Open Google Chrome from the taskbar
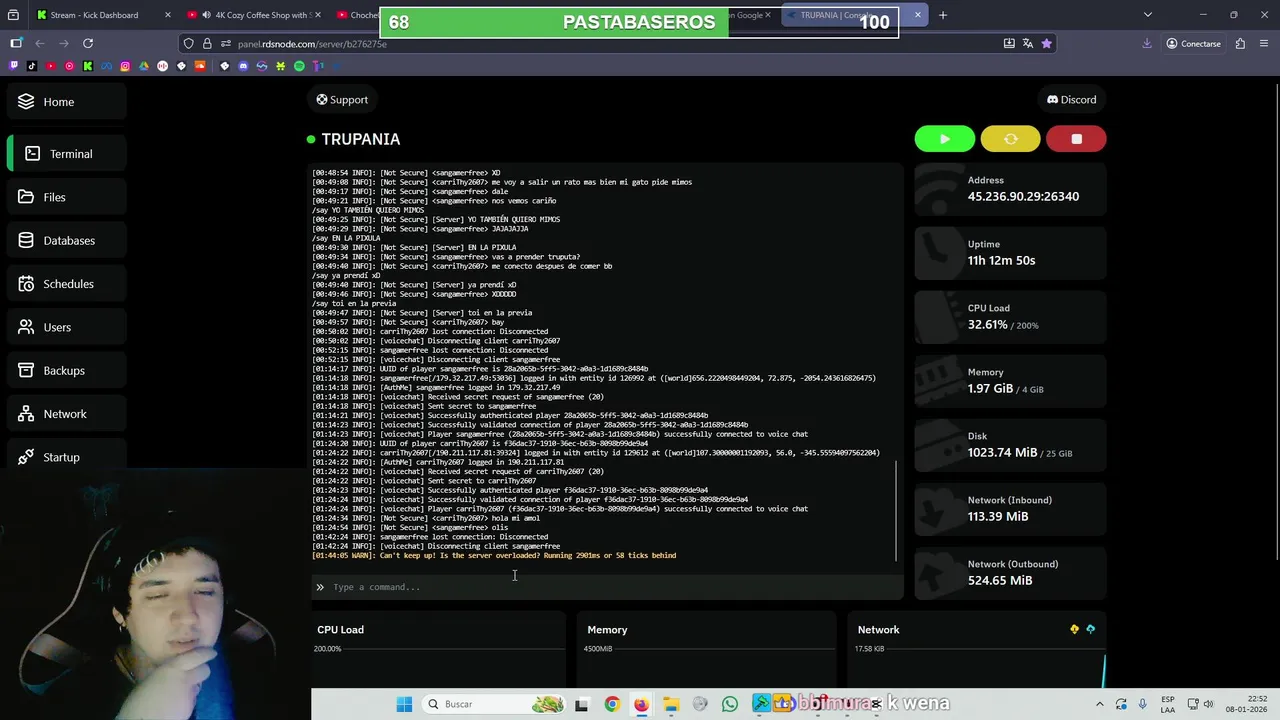The width and height of the screenshot is (1280, 720). 612,704
